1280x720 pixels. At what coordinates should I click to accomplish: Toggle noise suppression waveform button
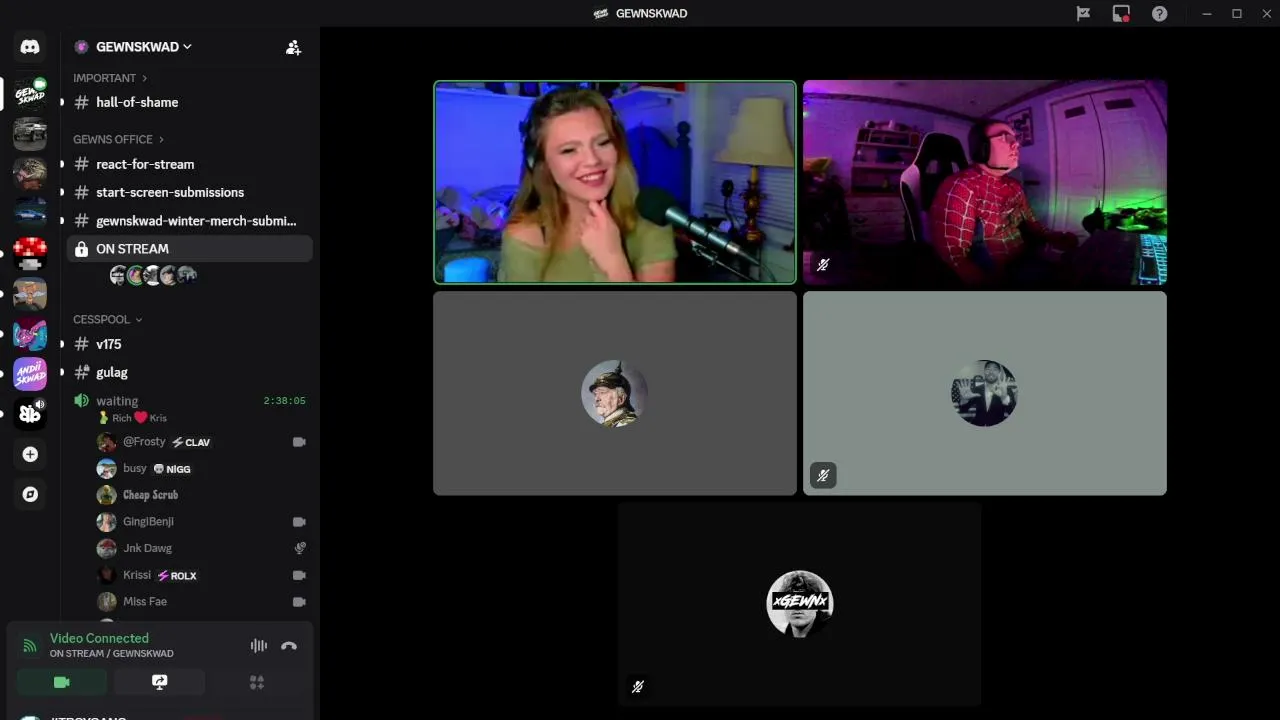pyautogui.click(x=259, y=645)
